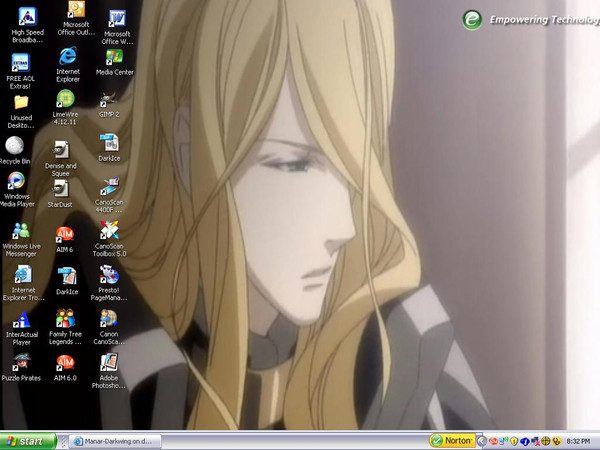The height and width of the screenshot is (450, 600).
Task: Launch Puzzle Pirates game shortcut
Action: tap(21, 367)
